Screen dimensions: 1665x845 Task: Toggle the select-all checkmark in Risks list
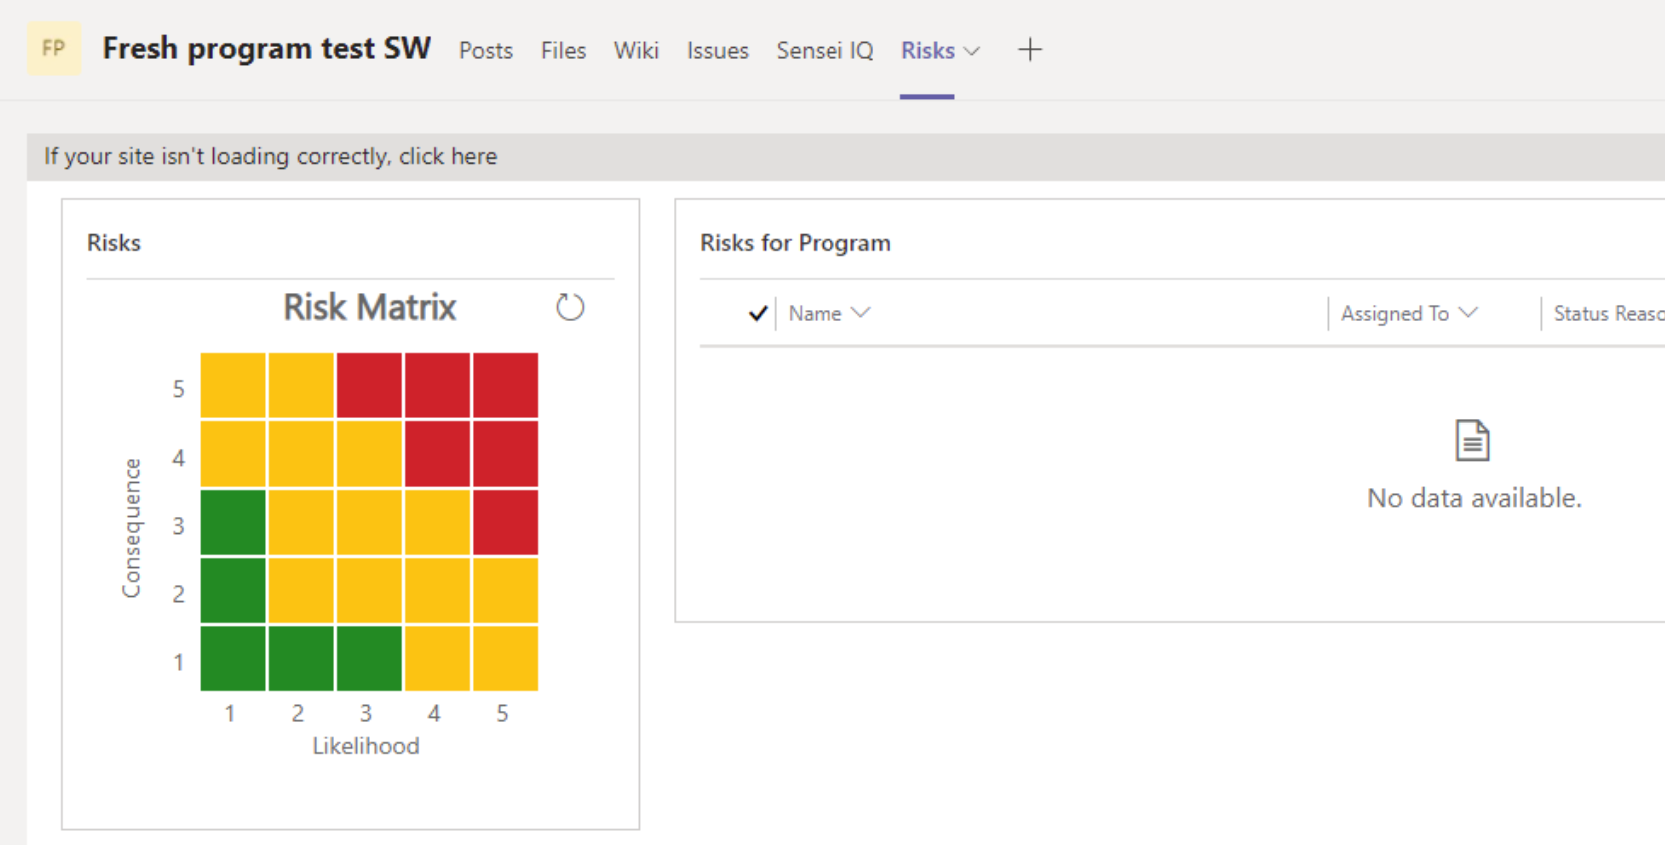[x=758, y=314]
